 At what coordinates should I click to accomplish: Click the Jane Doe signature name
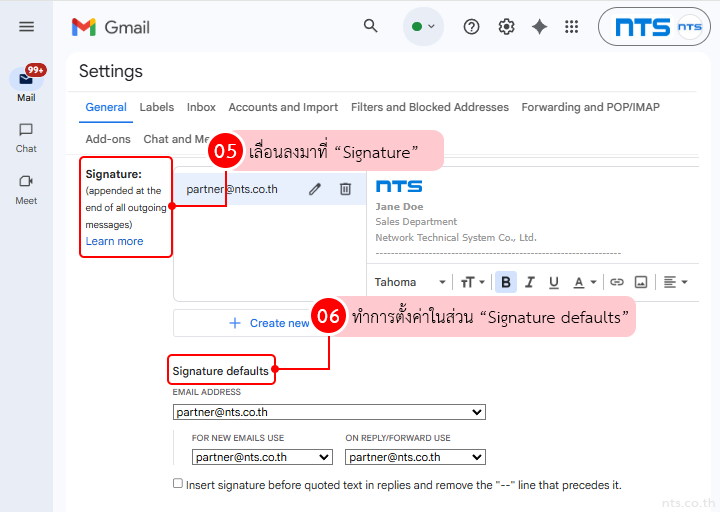pyautogui.click(x=399, y=207)
